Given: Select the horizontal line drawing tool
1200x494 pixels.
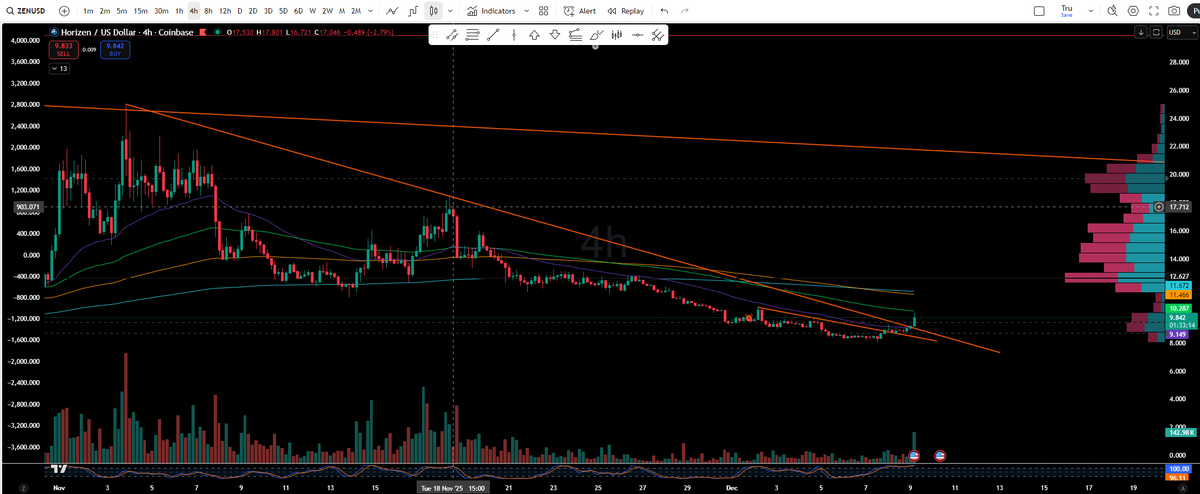Looking at the screenshot, I should tap(637, 35).
